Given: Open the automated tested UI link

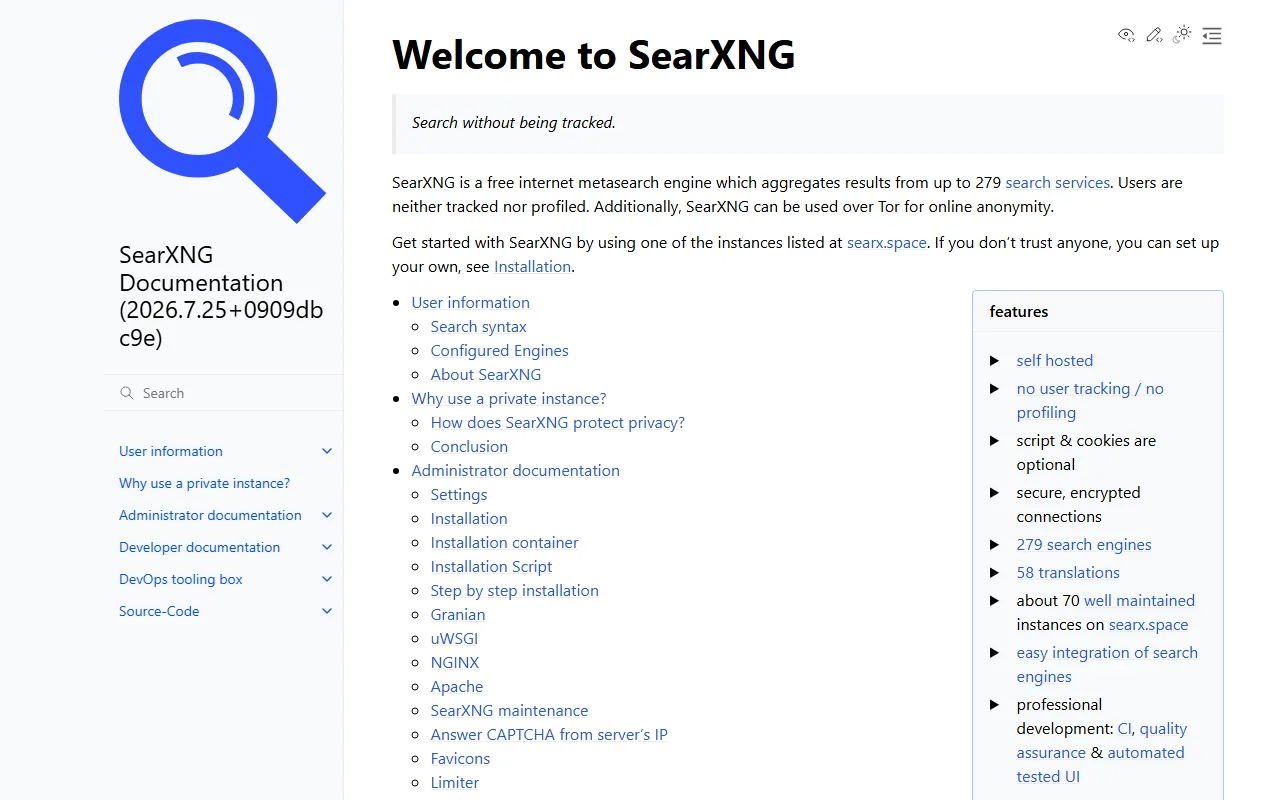Looking at the screenshot, I should (1100, 764).
